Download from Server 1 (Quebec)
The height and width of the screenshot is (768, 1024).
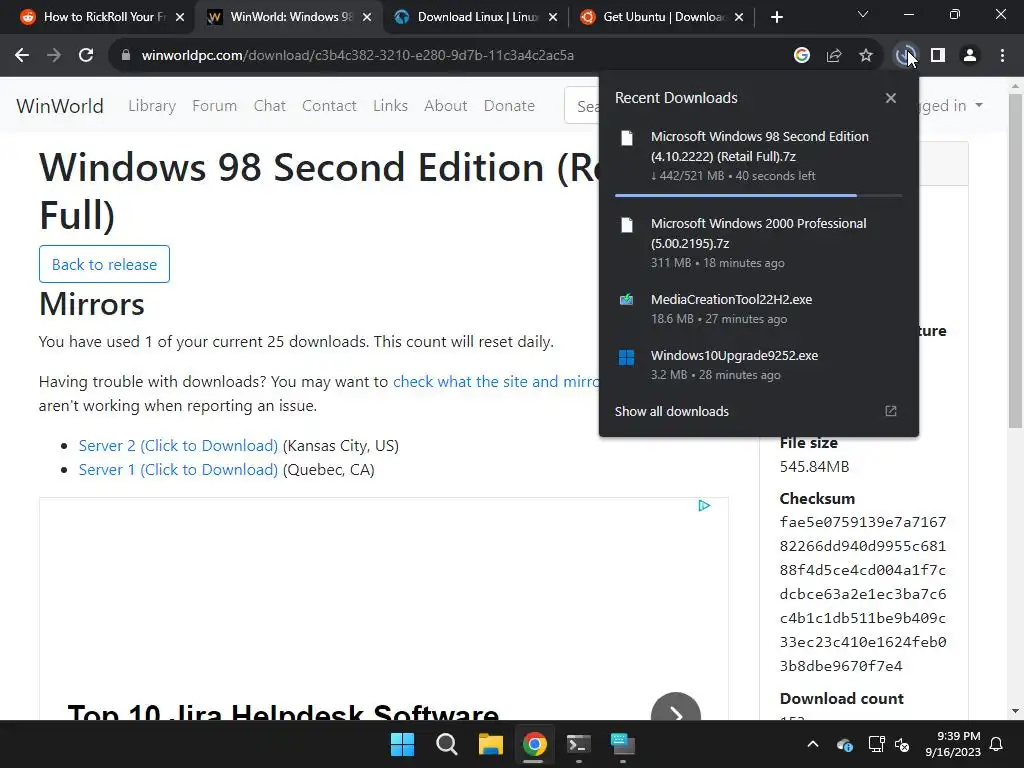(x=178, y=470)
